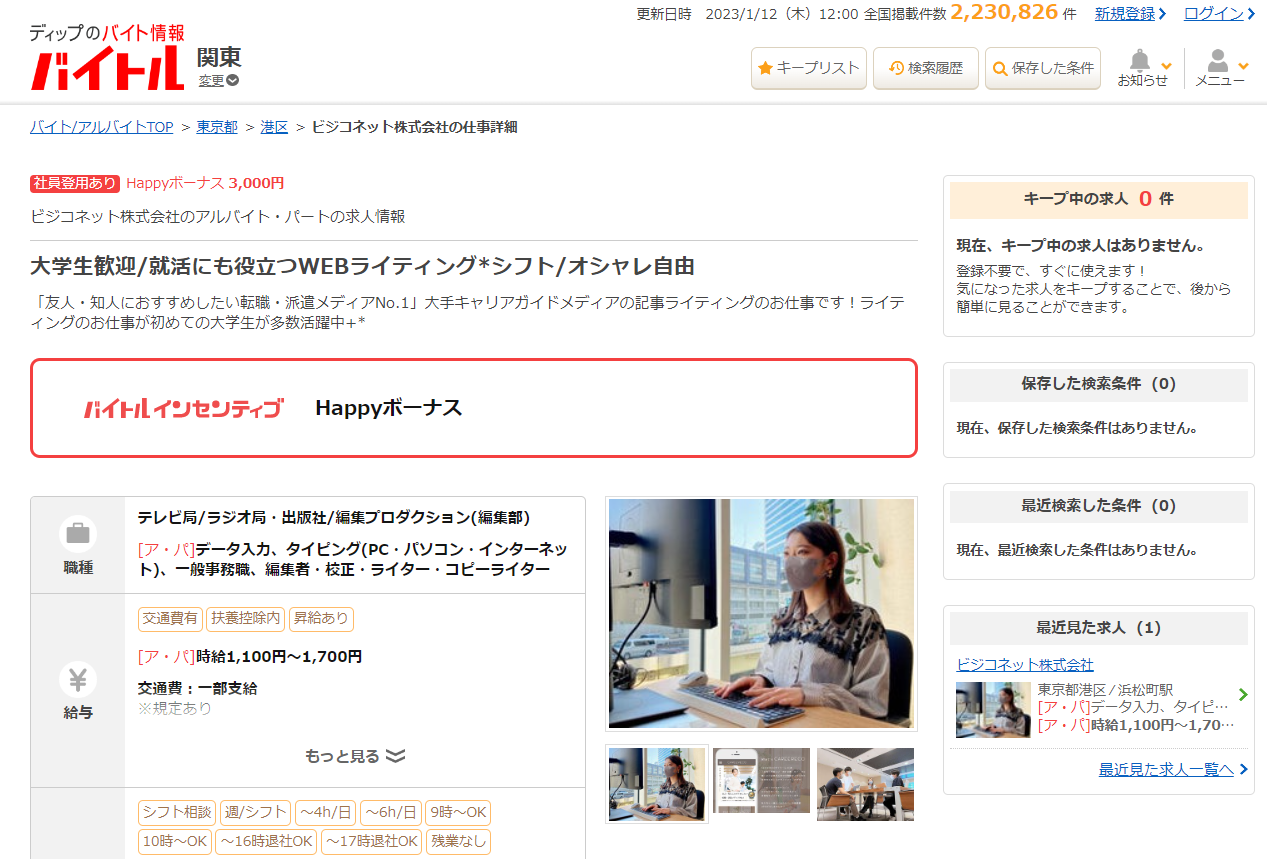The image size is (1267, 859).
Task: Click Happyボーナス 3,000円 text
Action: click(x=205, y=183)
